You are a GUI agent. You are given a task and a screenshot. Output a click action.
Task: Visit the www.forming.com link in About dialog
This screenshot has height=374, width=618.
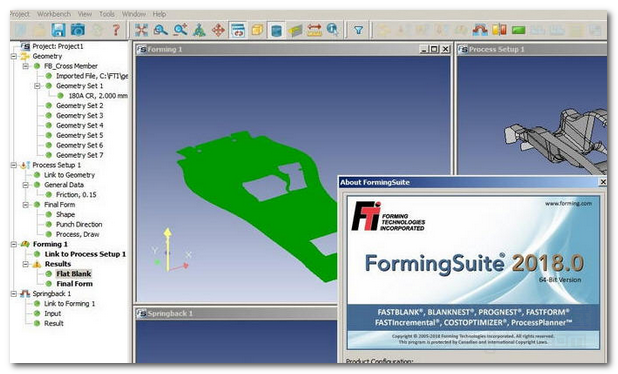click(x=568, y=203)
